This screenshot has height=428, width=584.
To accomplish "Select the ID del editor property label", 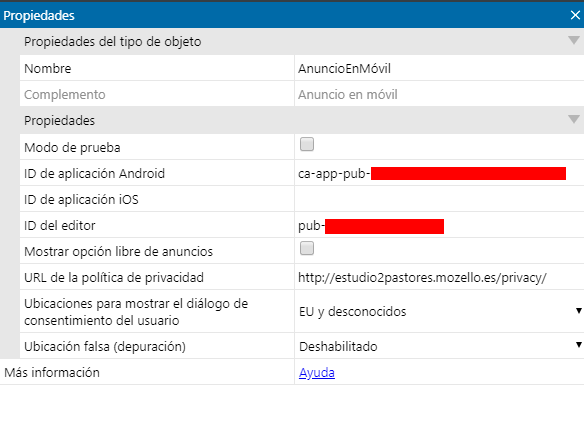I will [60, 225].
